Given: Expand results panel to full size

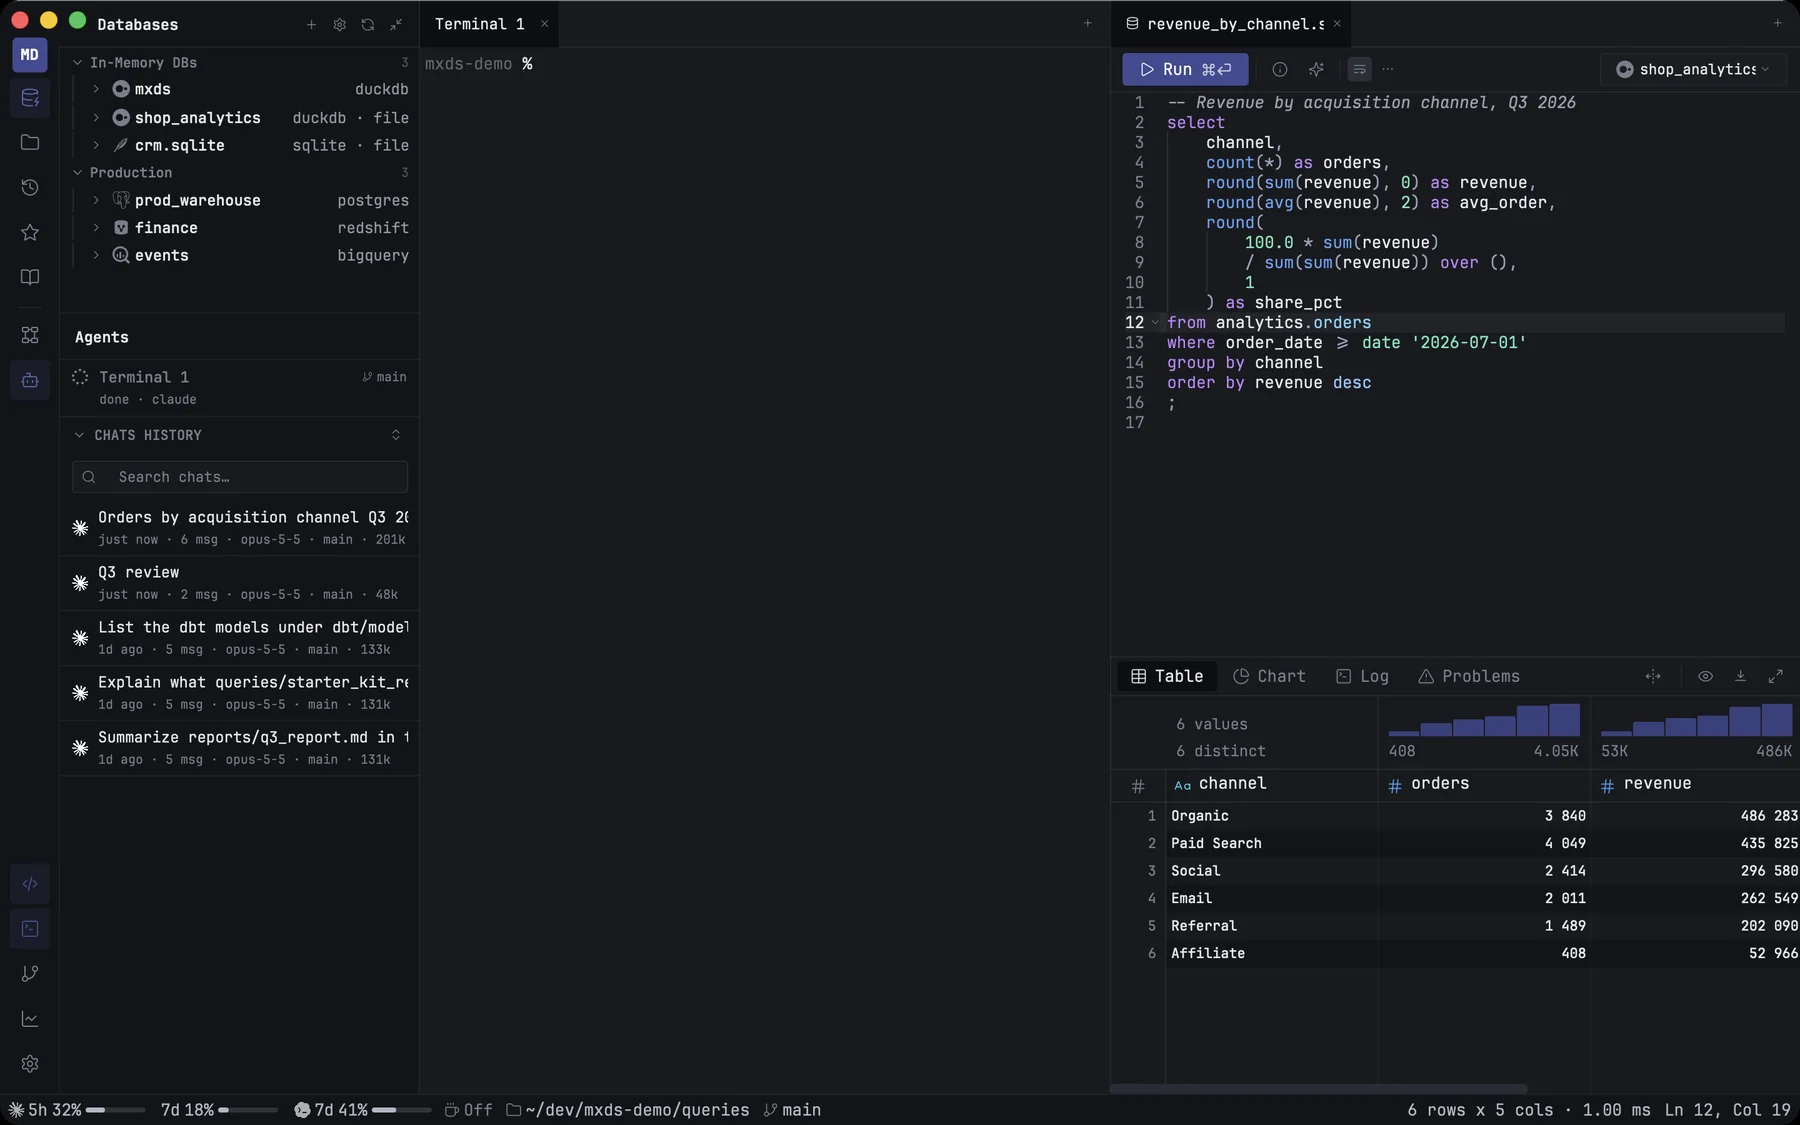Looking at the screenshot, I should [x=1776, y=676].
